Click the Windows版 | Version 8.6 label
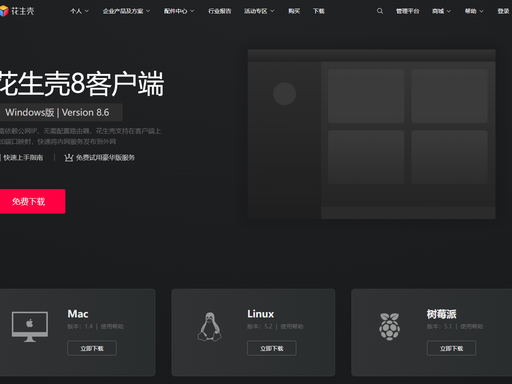This screenshot has height=384, width=512. tap(61, 112)
